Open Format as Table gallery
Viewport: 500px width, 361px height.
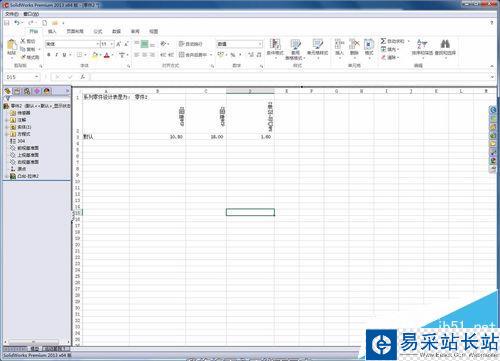click(295, 49)
